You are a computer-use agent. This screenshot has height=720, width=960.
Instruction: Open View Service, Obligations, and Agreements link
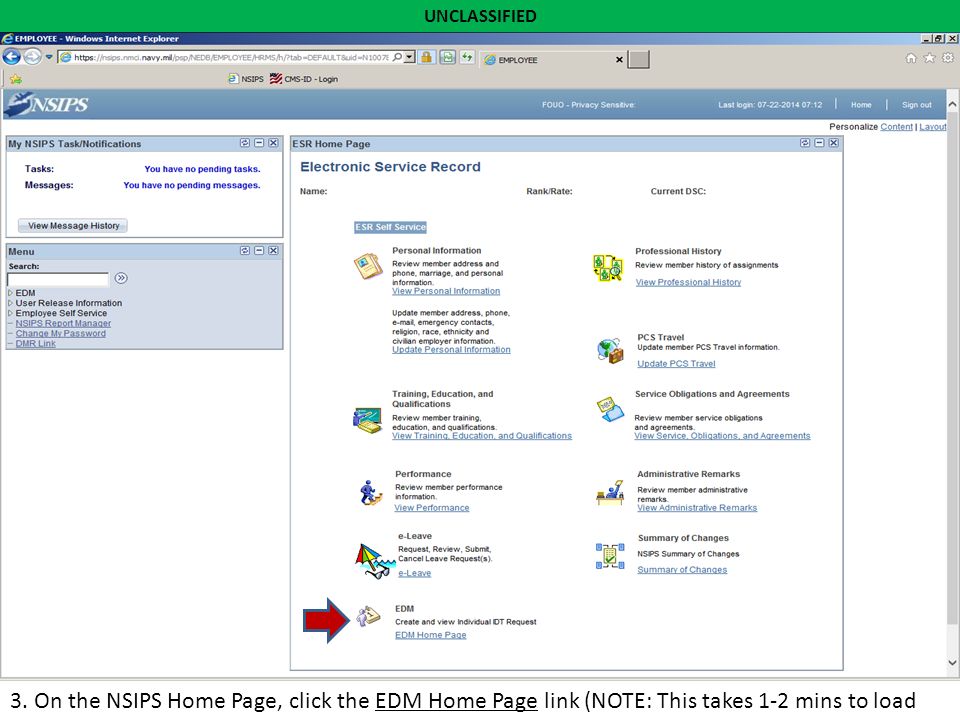pyautogui.click(x=722, y=436)
